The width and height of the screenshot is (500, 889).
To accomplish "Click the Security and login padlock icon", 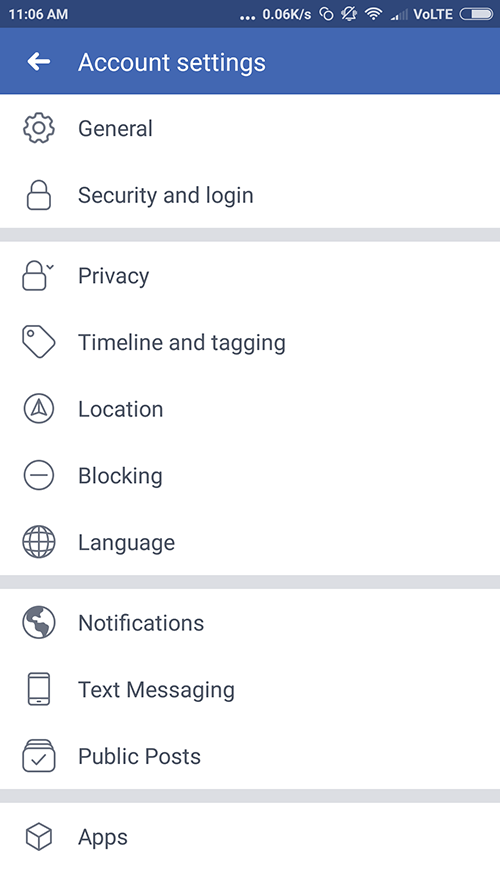I will coord(39,195).
